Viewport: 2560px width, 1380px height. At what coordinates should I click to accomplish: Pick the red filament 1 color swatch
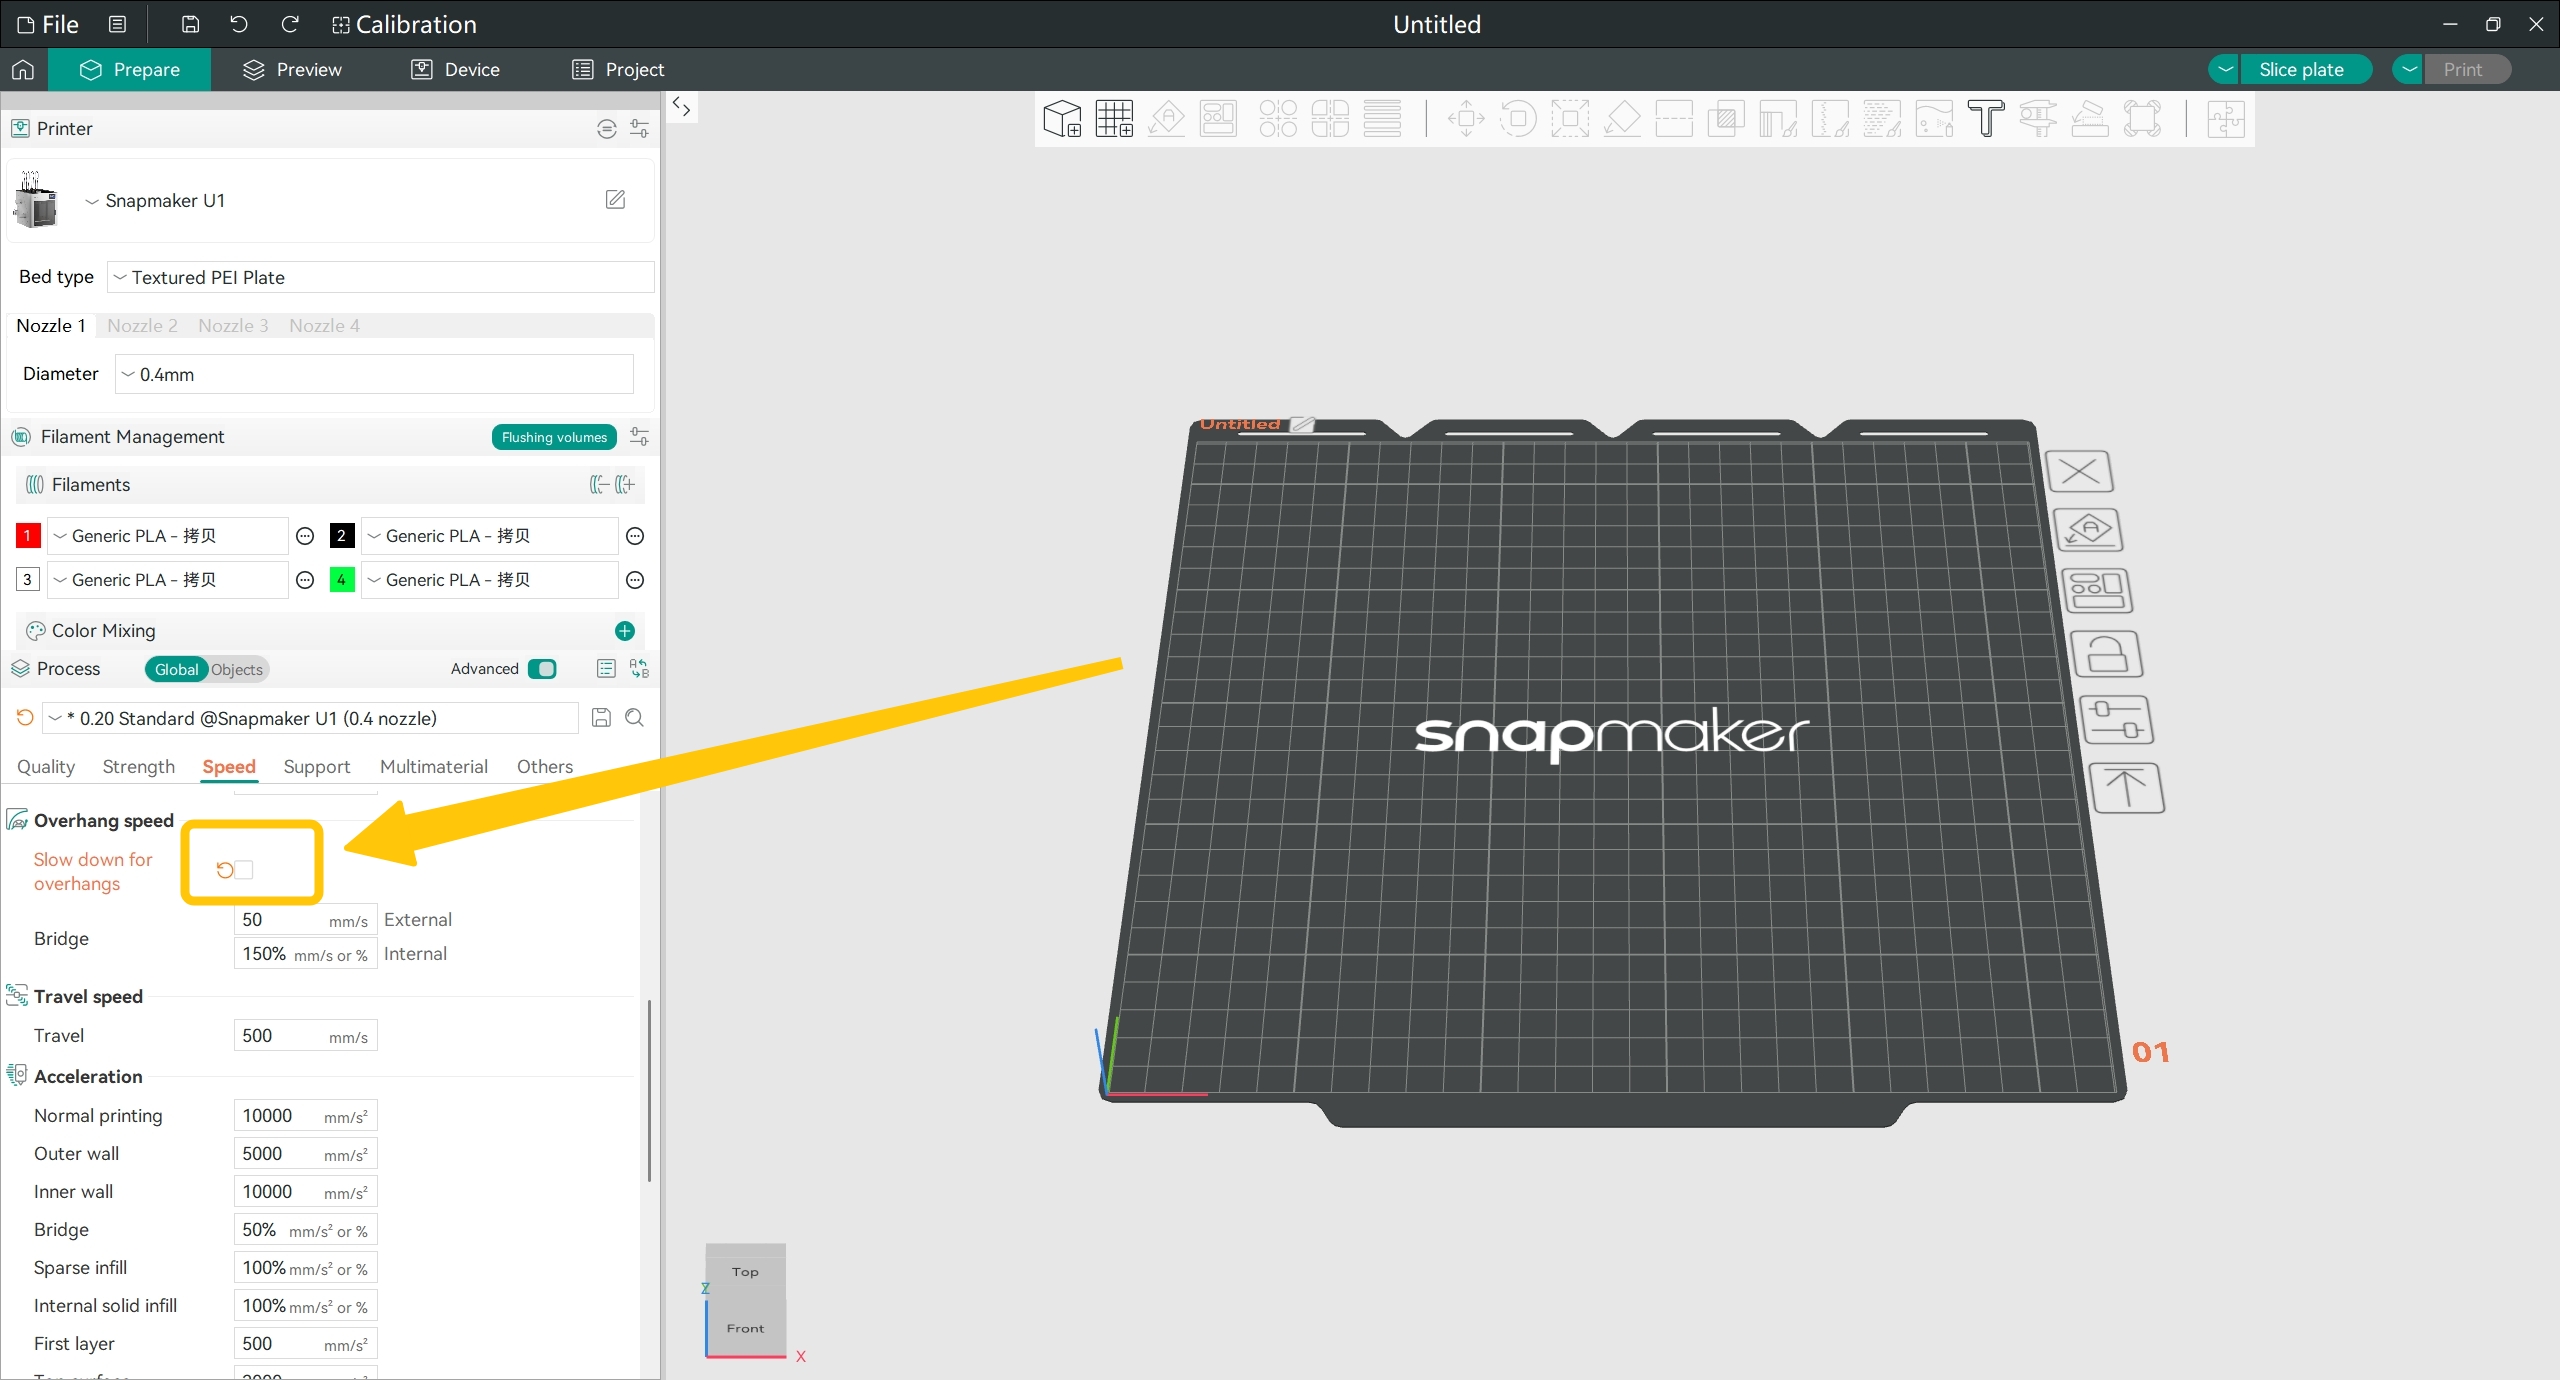(28, 537)
